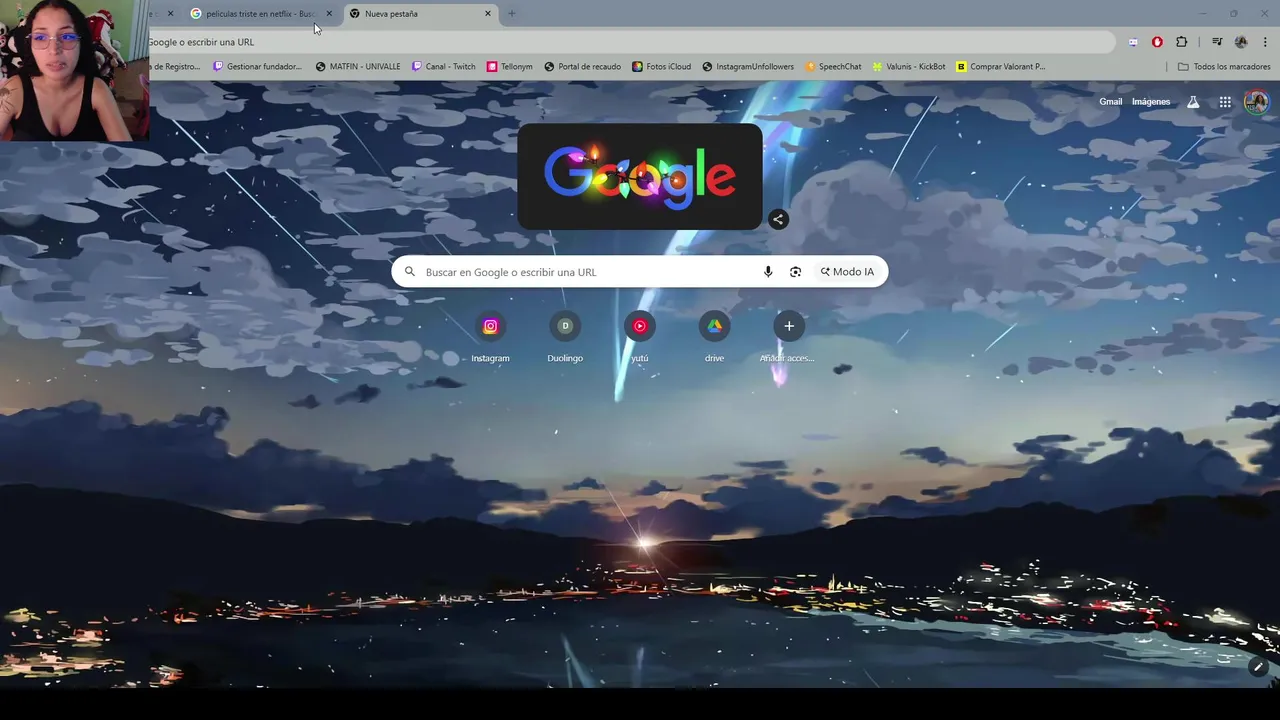1280x720 pixels.
Task: Click the browser address bar
Action: click(x=630, y=42)
